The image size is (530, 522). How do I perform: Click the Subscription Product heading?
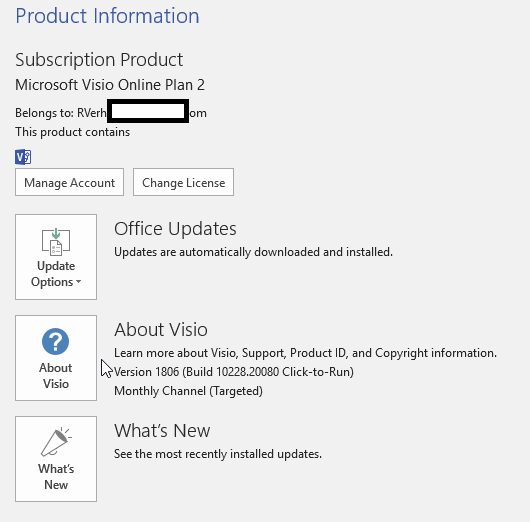(99, 60)
